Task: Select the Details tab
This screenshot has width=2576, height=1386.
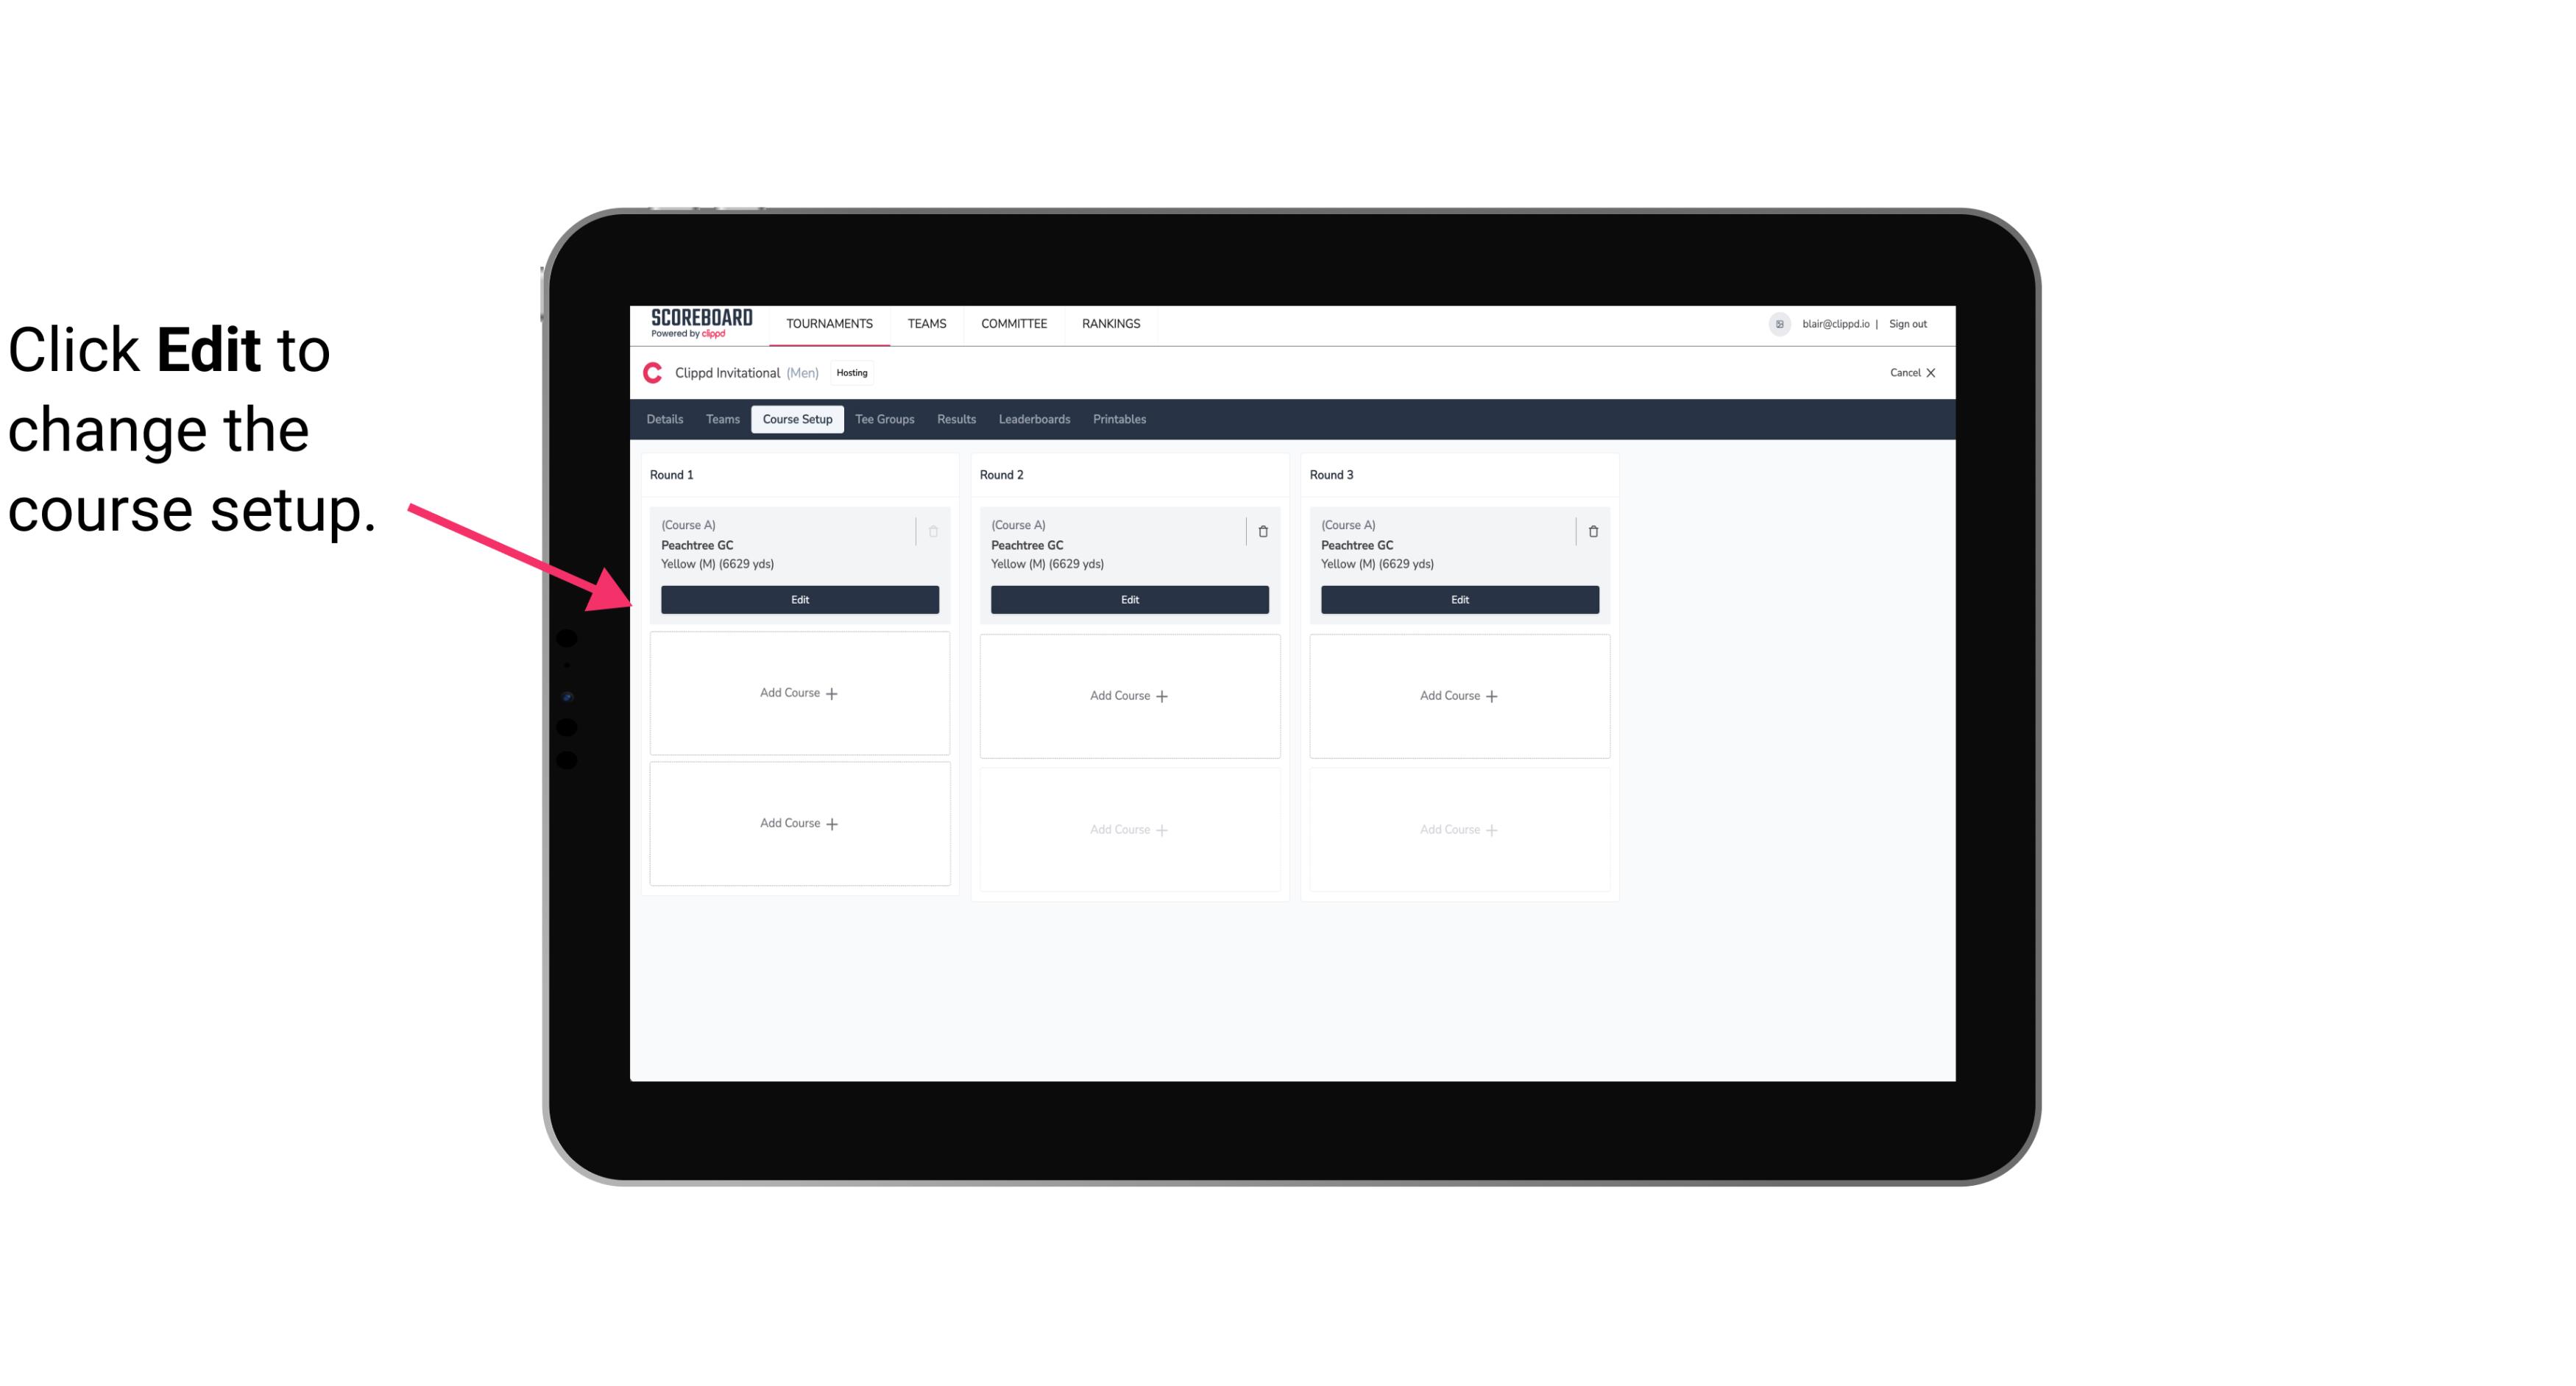Action: 667,418
